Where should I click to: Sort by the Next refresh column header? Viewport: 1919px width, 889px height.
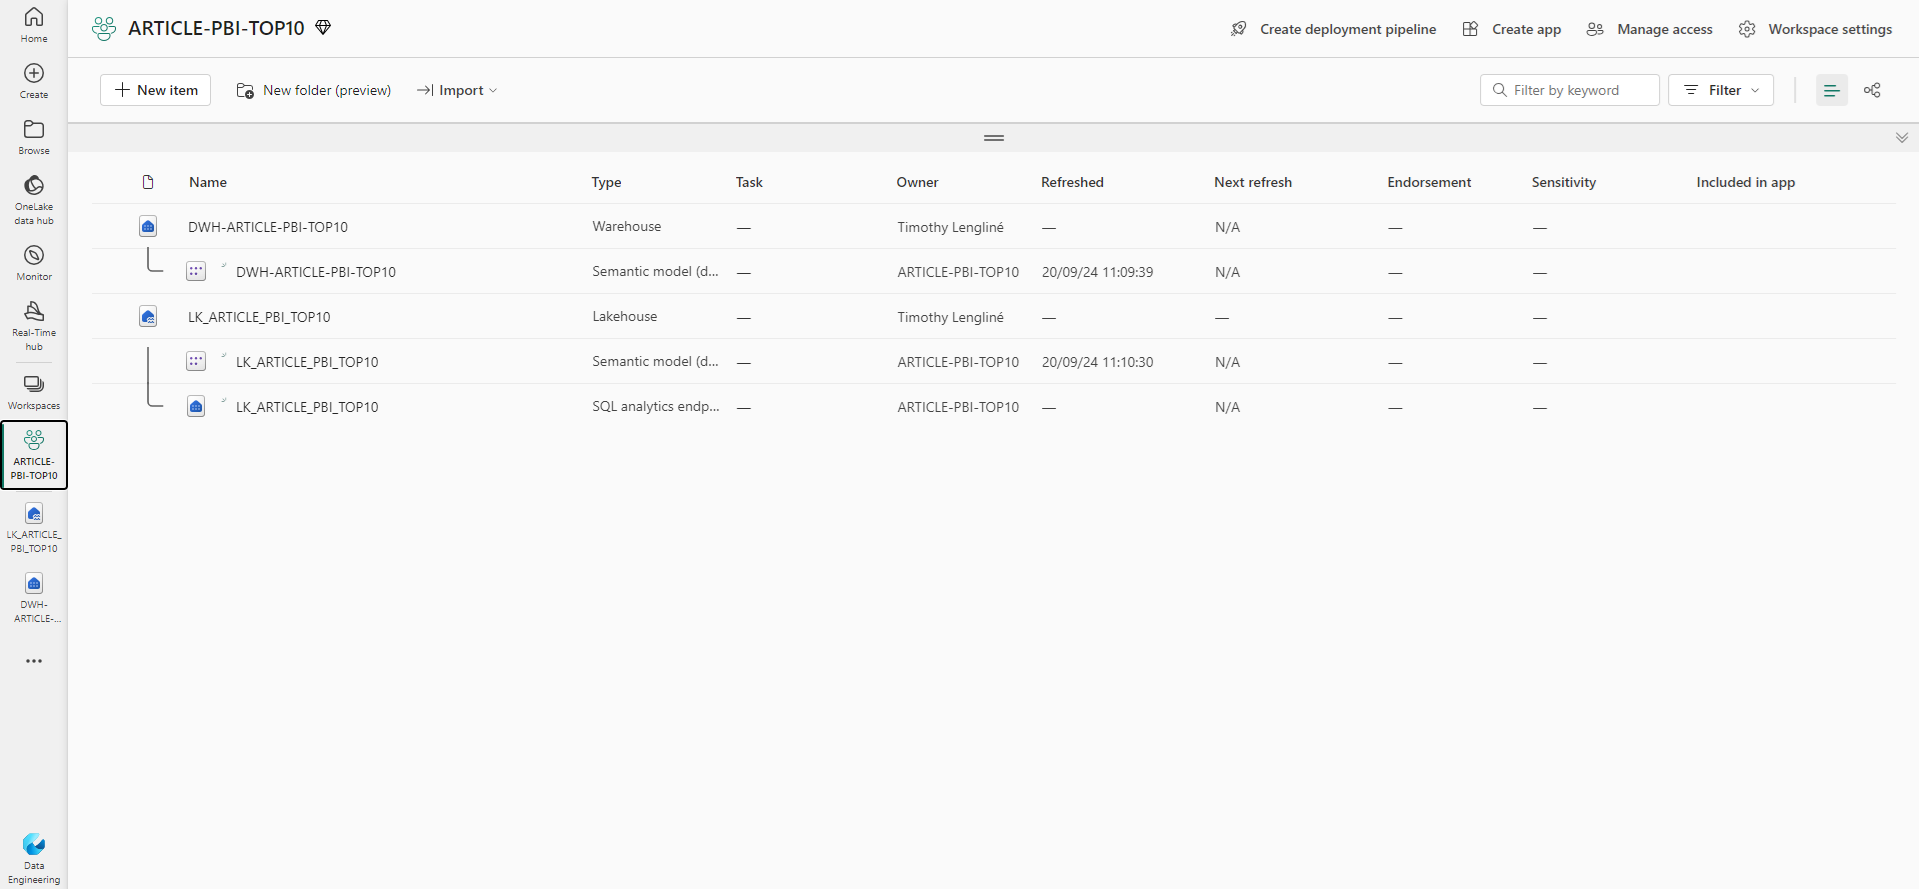tap(1253, 182)
